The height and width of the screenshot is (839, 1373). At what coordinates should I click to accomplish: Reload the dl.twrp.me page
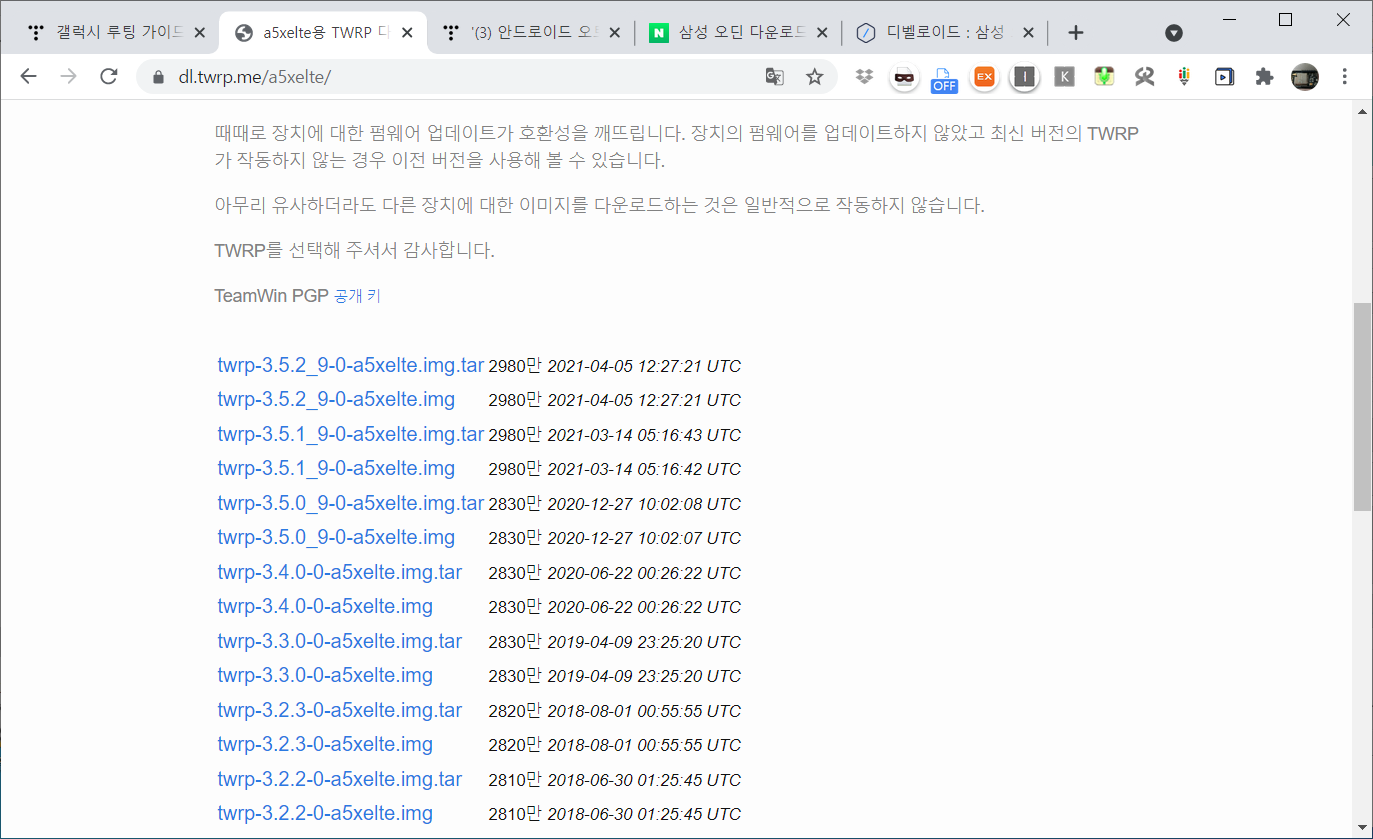coord(110,76)
